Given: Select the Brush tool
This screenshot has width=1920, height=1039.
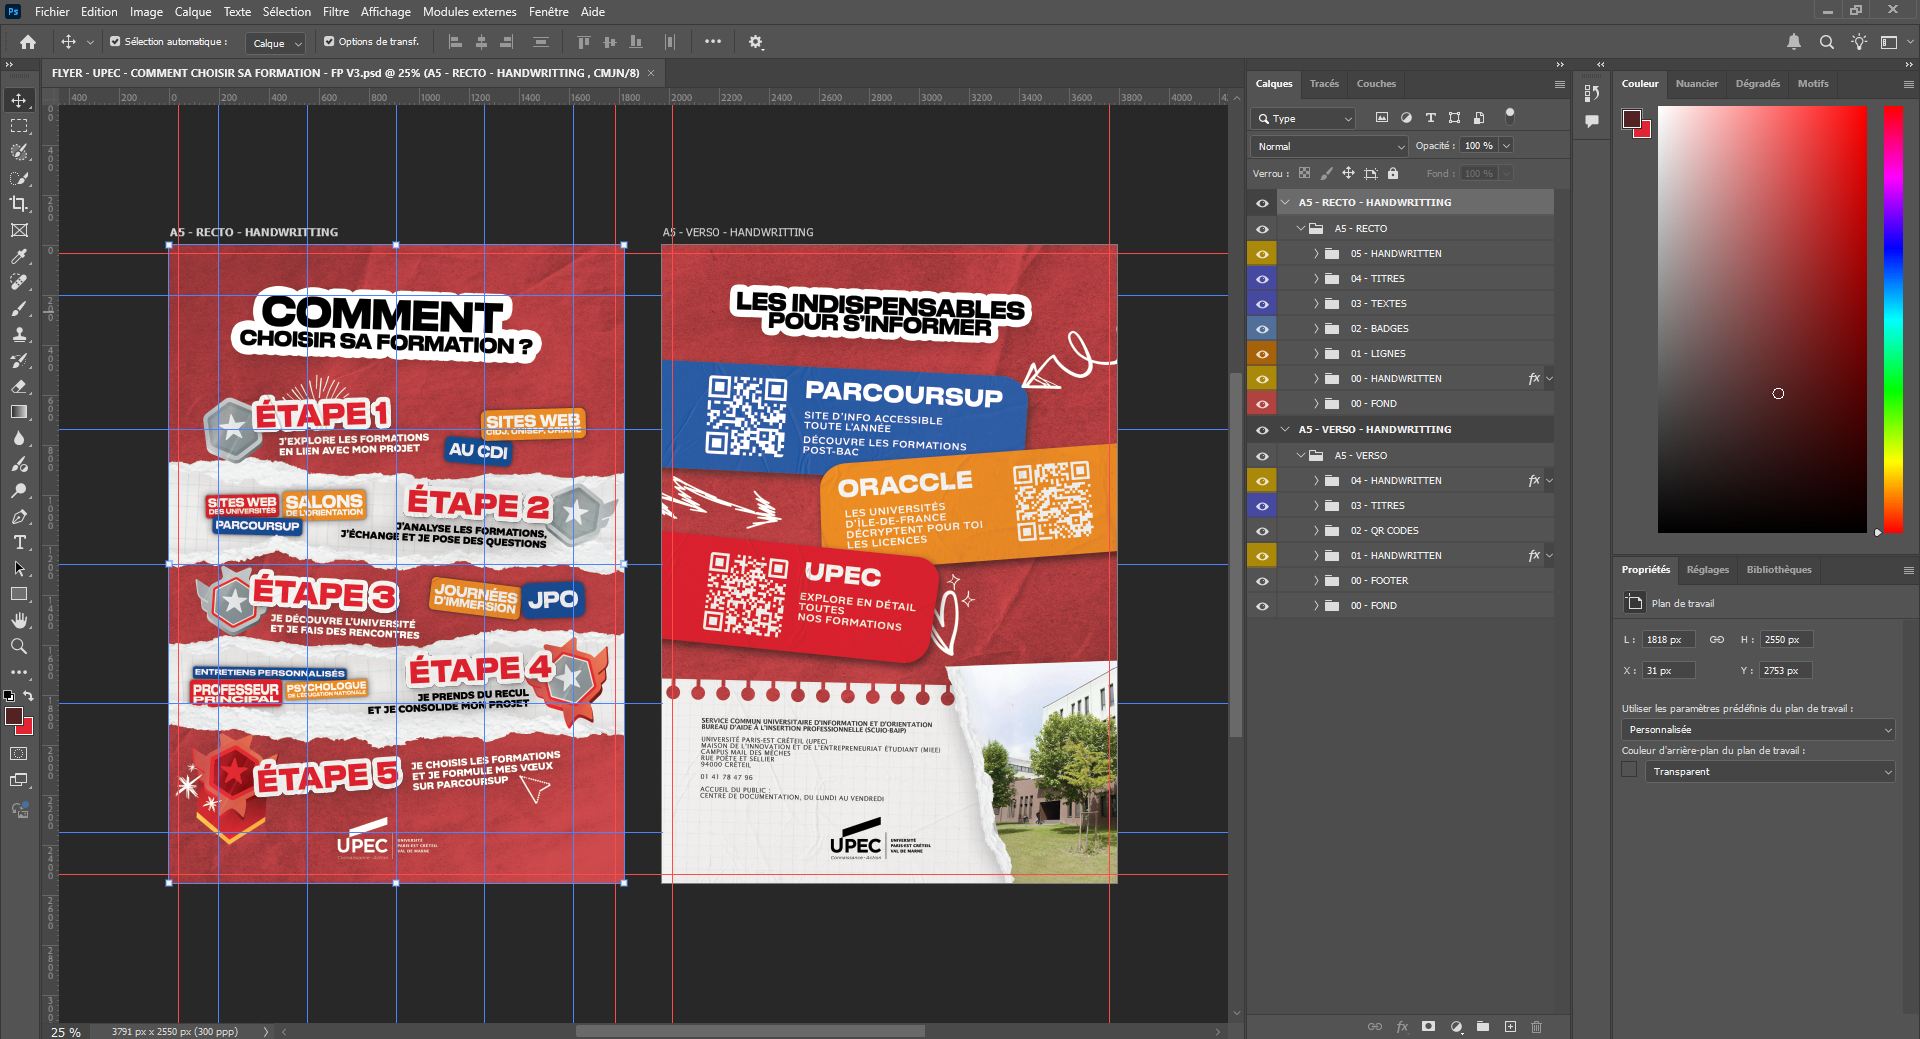Looking at the screenshot, I should click(19, 308).
